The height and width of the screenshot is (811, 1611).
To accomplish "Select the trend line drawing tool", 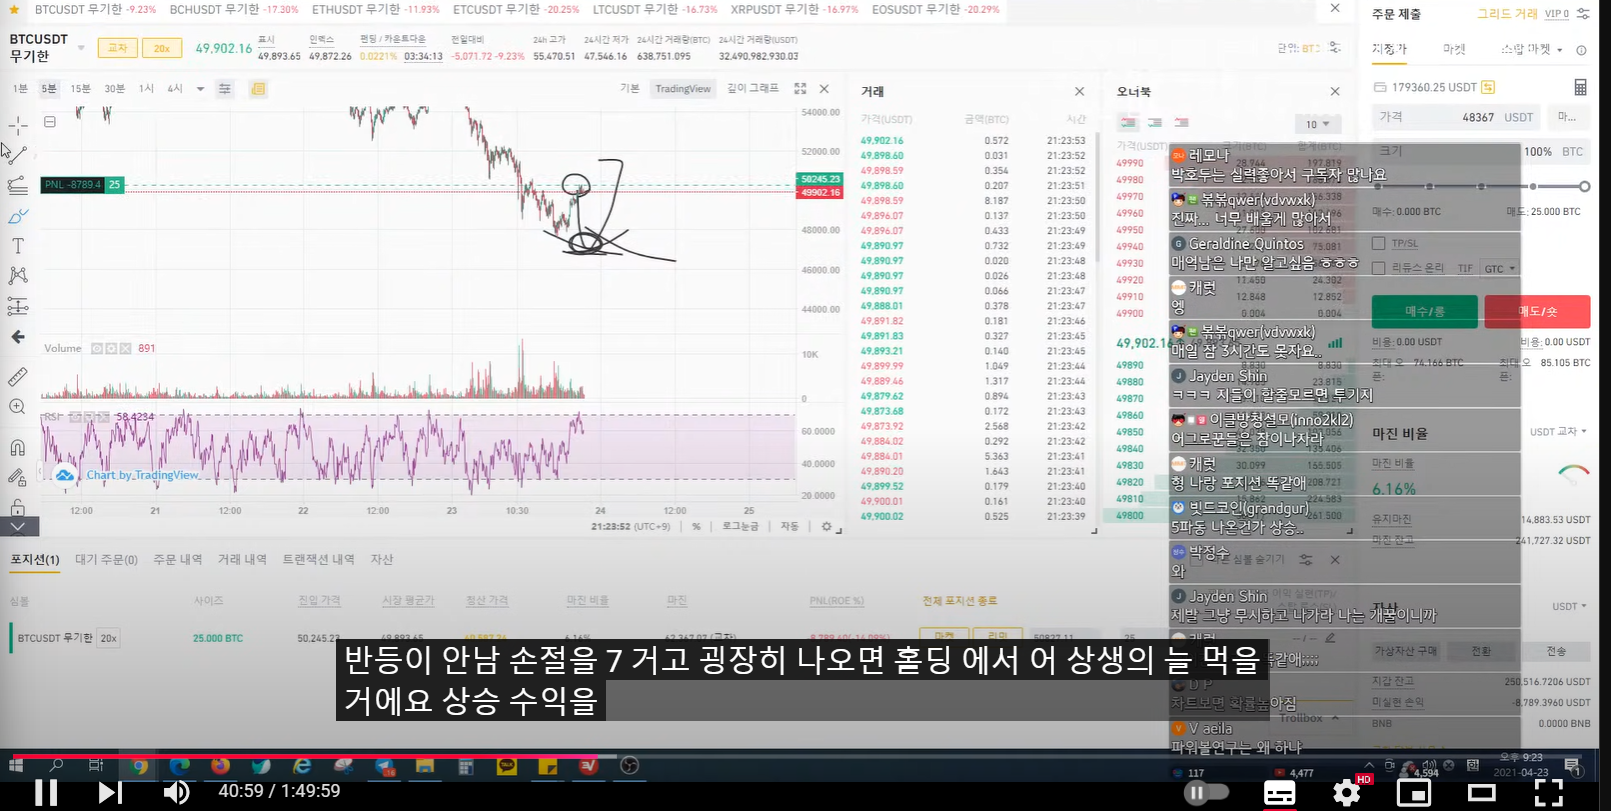I will pyautogui.click(x=18, y=155).
